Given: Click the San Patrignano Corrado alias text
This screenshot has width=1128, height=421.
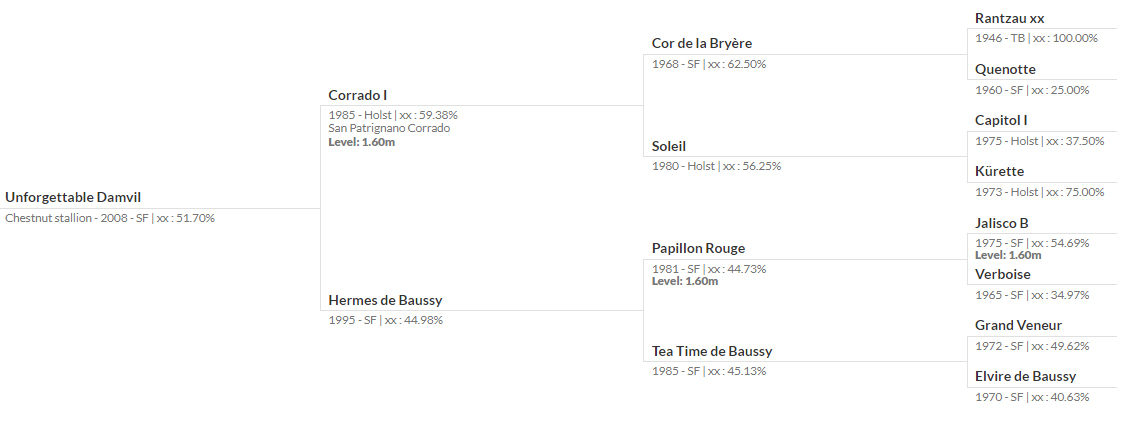Looking at the screenshot, I should click(x=389, y=128).
